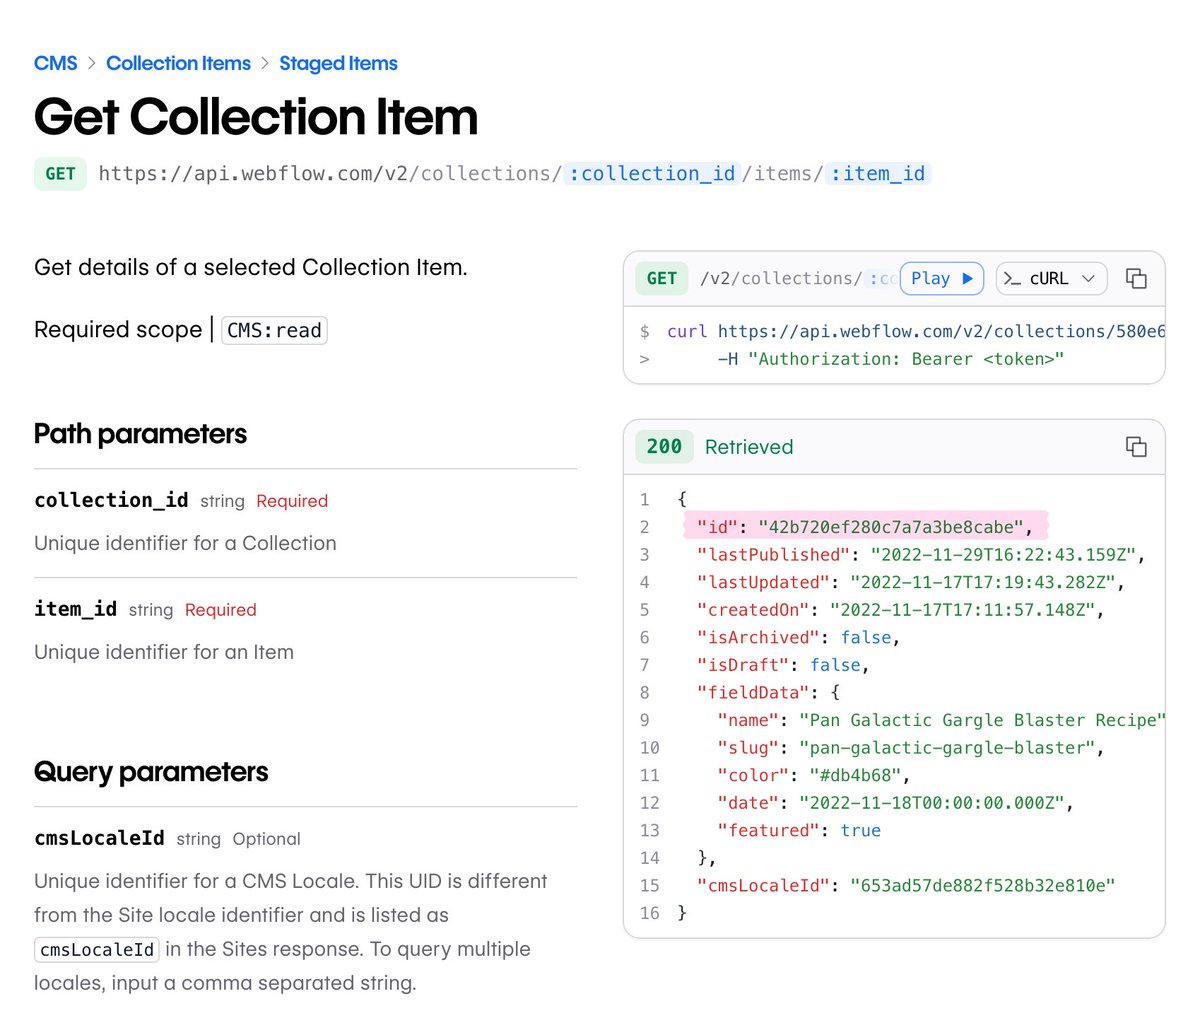Click the /v2/collections/ path in request panel

click(x=780, y=278)
